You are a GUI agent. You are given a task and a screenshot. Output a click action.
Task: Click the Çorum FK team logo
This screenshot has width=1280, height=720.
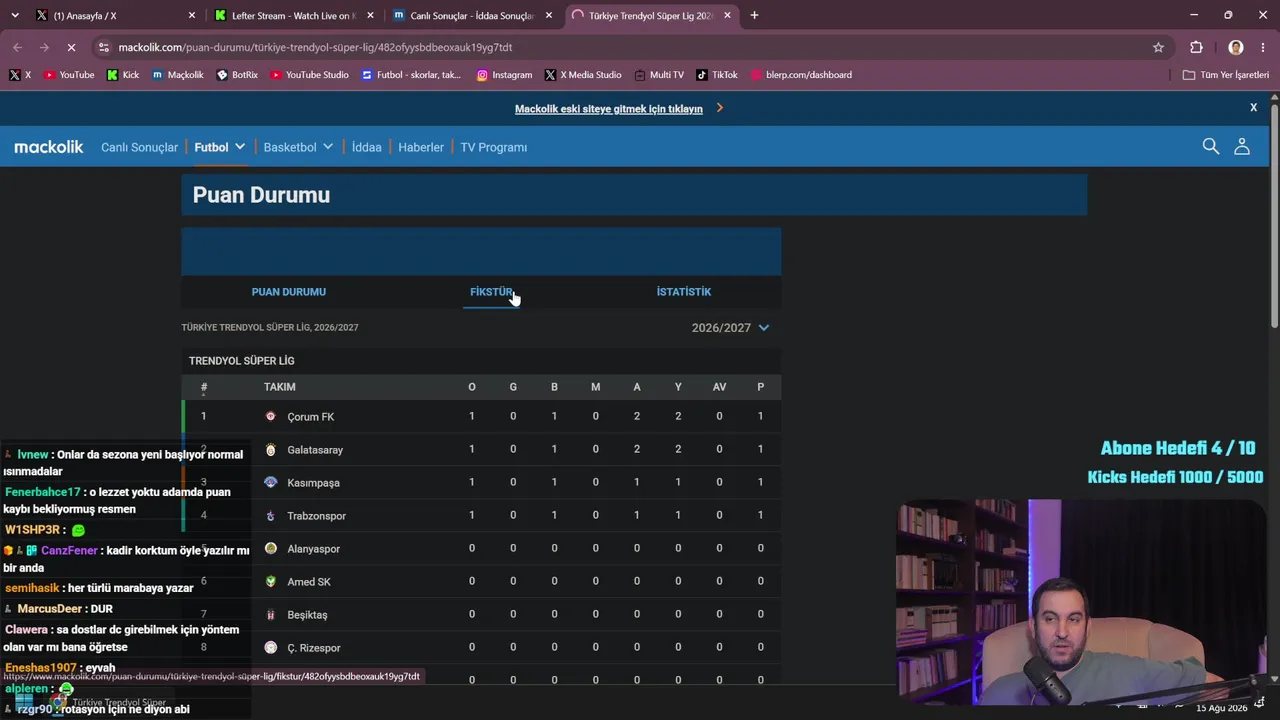click(270, 416)
